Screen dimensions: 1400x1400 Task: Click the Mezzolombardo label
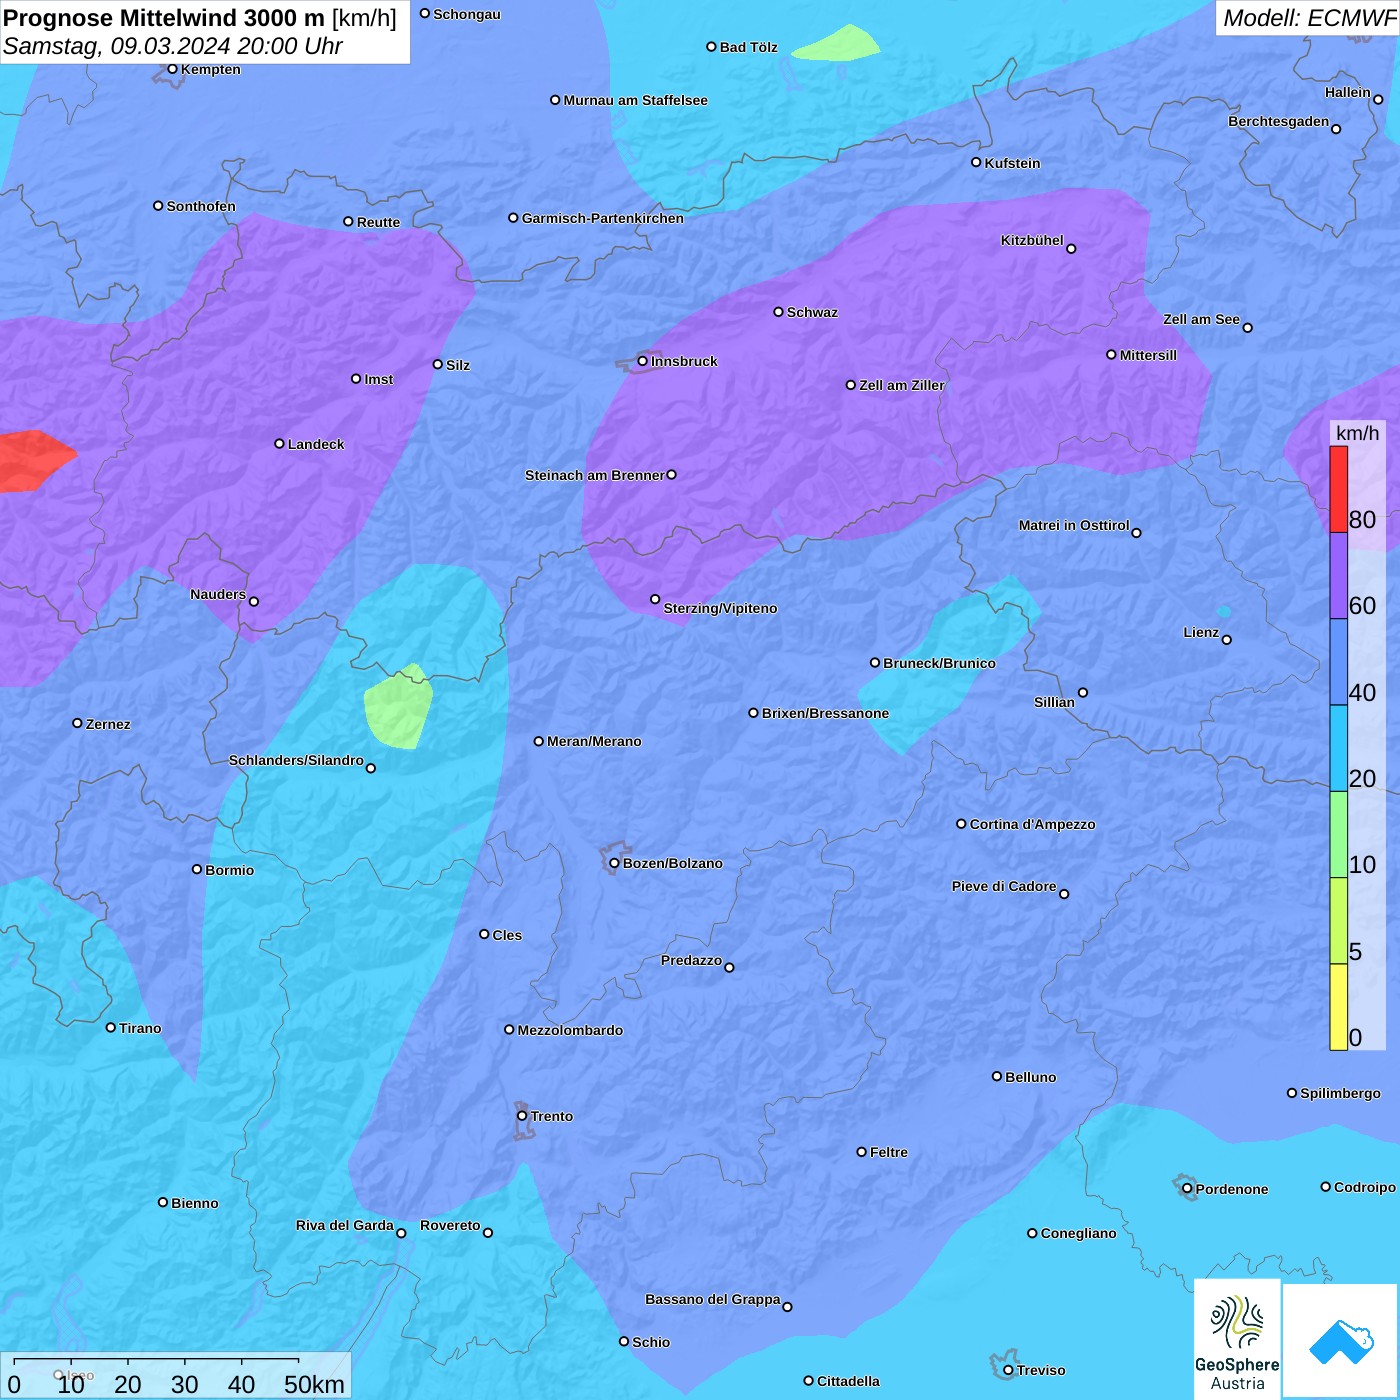[570, 1030]
